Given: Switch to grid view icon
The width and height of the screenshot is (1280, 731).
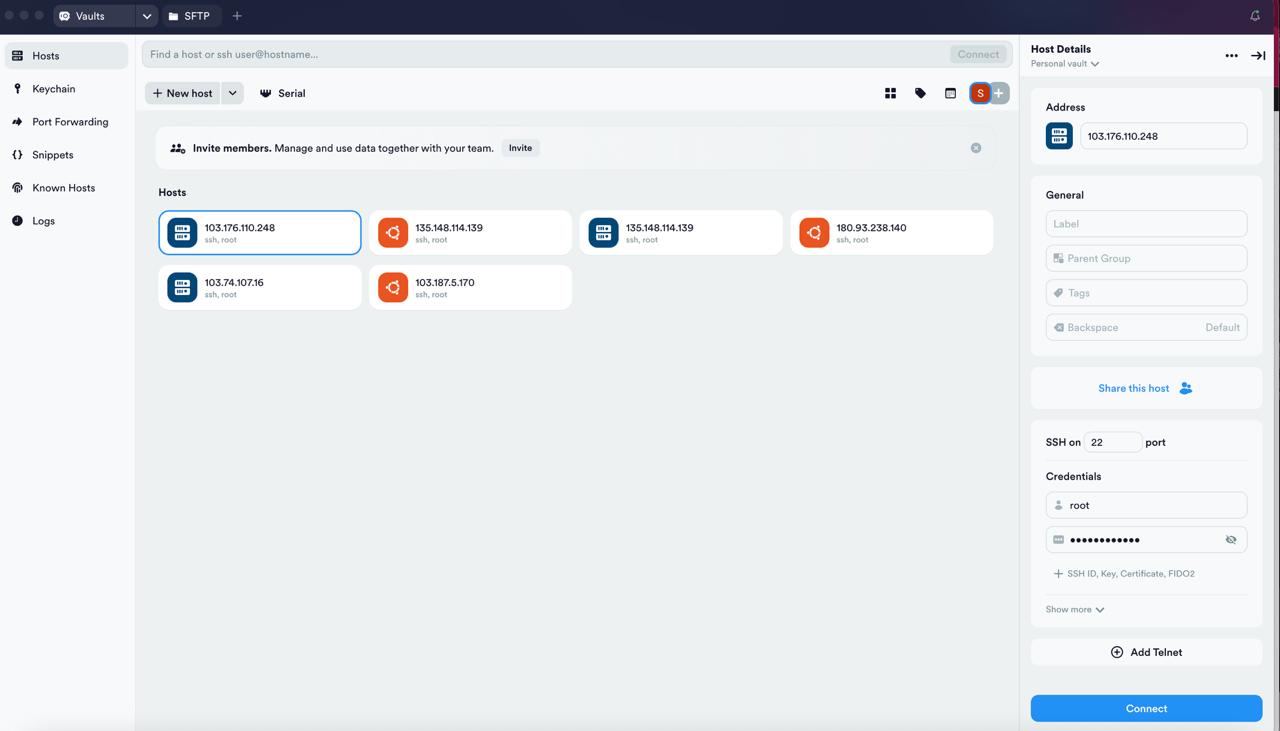Looking at the screenshot, I should [890, 93].
